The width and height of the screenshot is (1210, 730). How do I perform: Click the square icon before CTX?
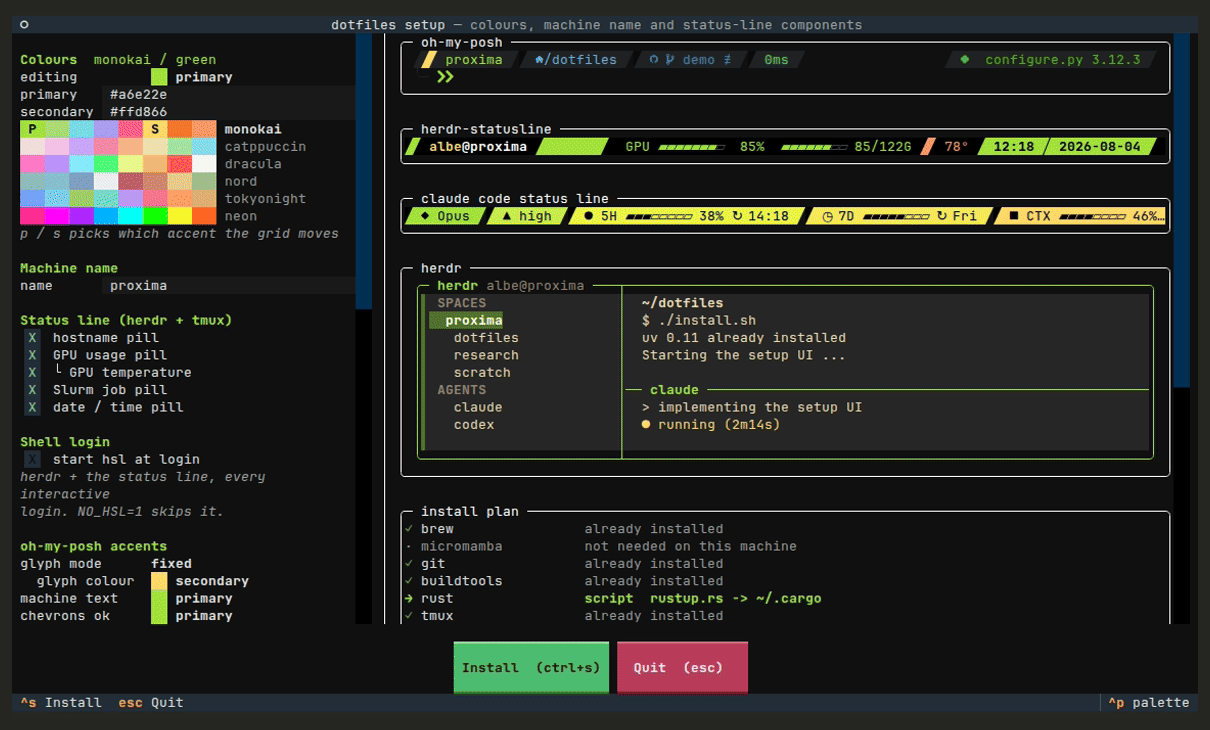1014,216
